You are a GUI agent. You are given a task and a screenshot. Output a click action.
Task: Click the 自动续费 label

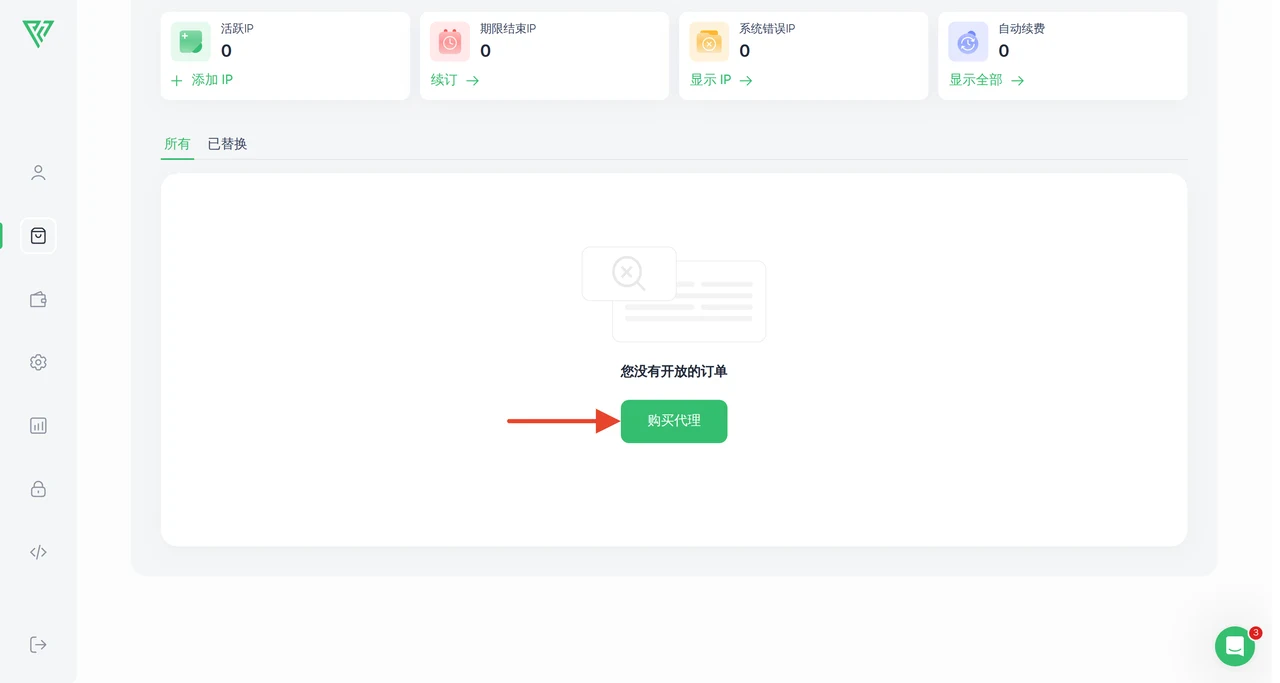click(x=1022, y=28)
